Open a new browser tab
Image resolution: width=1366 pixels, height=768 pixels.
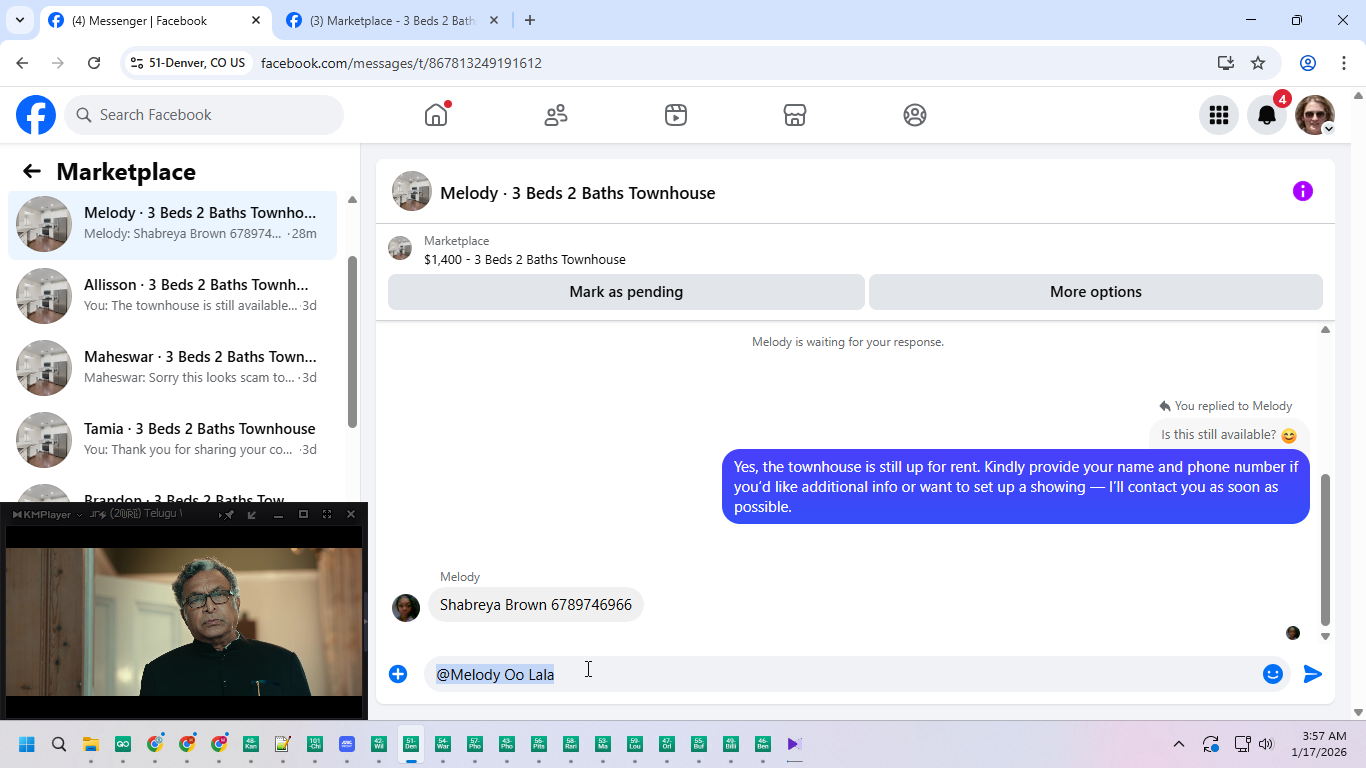(530, 20)
